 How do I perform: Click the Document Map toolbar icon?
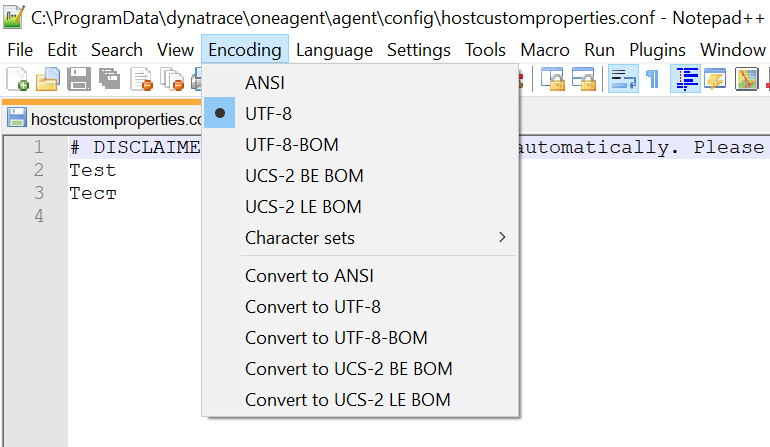coord(747,79)
